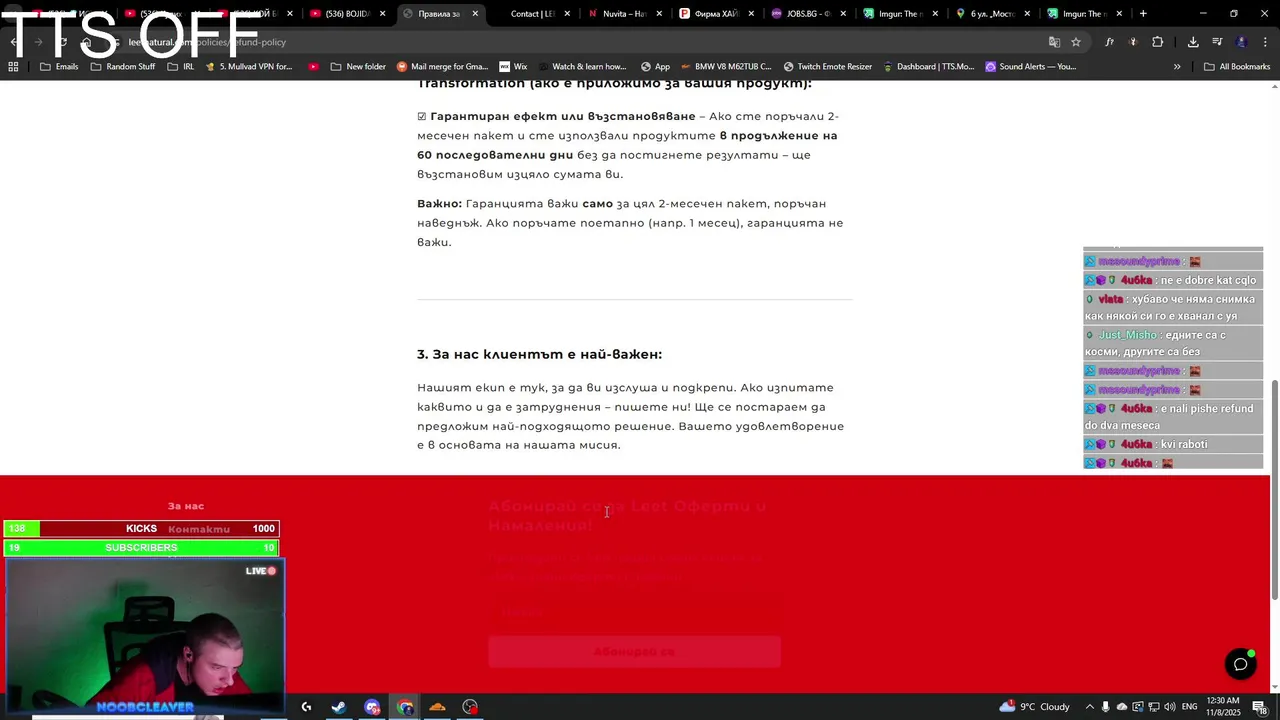The height and width of the screenshot is (720, 1280).
Task: Open the Twitch Emote Resizer bookmark
Action: 827,67
